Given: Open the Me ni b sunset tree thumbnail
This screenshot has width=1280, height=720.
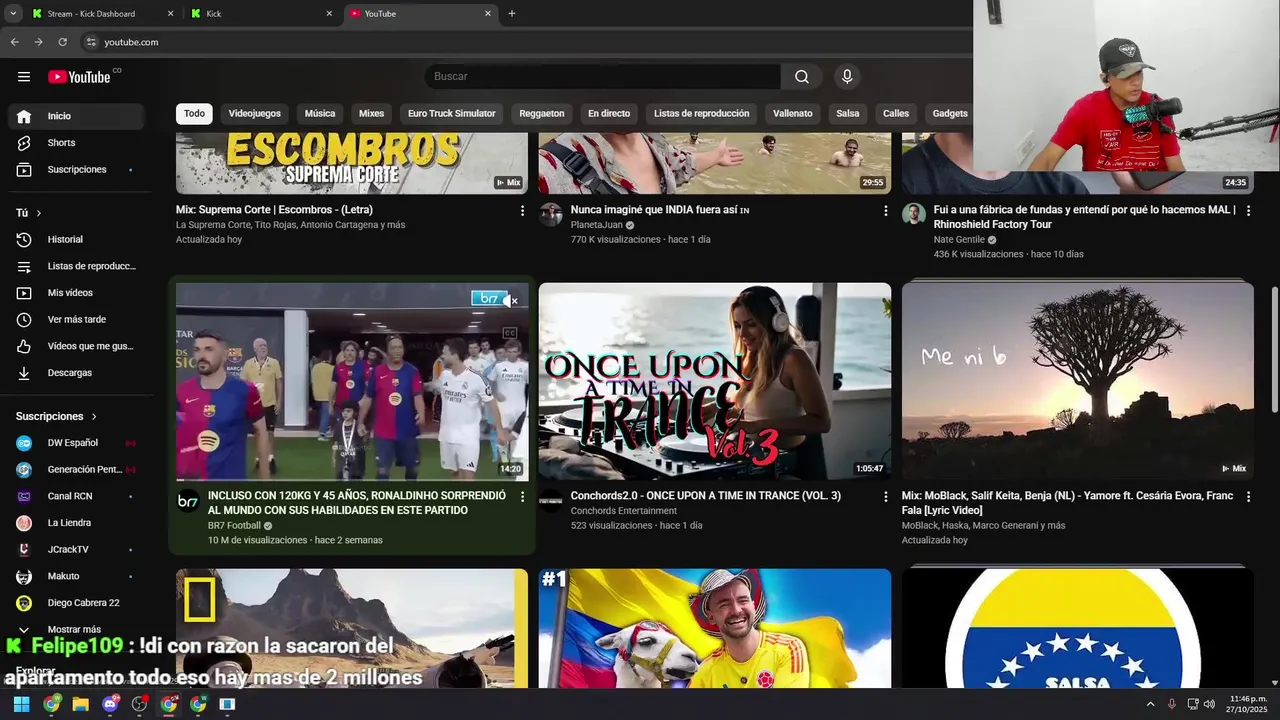Looking at the screenshot, I should click(1078, 381).
